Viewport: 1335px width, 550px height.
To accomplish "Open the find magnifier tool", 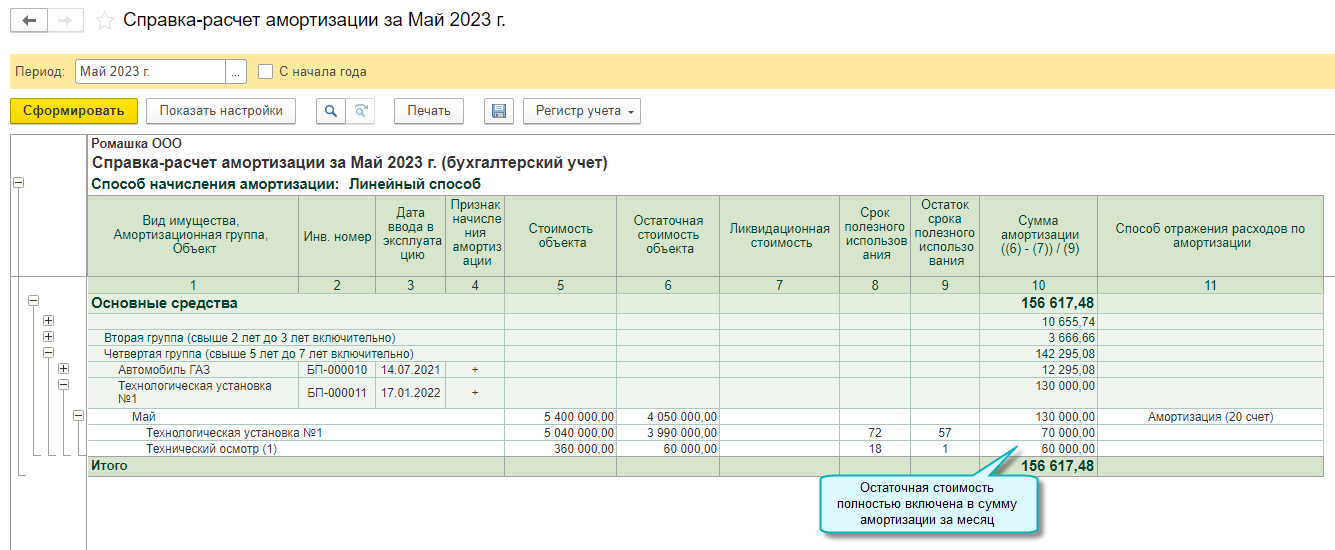I will pos(330,111).
